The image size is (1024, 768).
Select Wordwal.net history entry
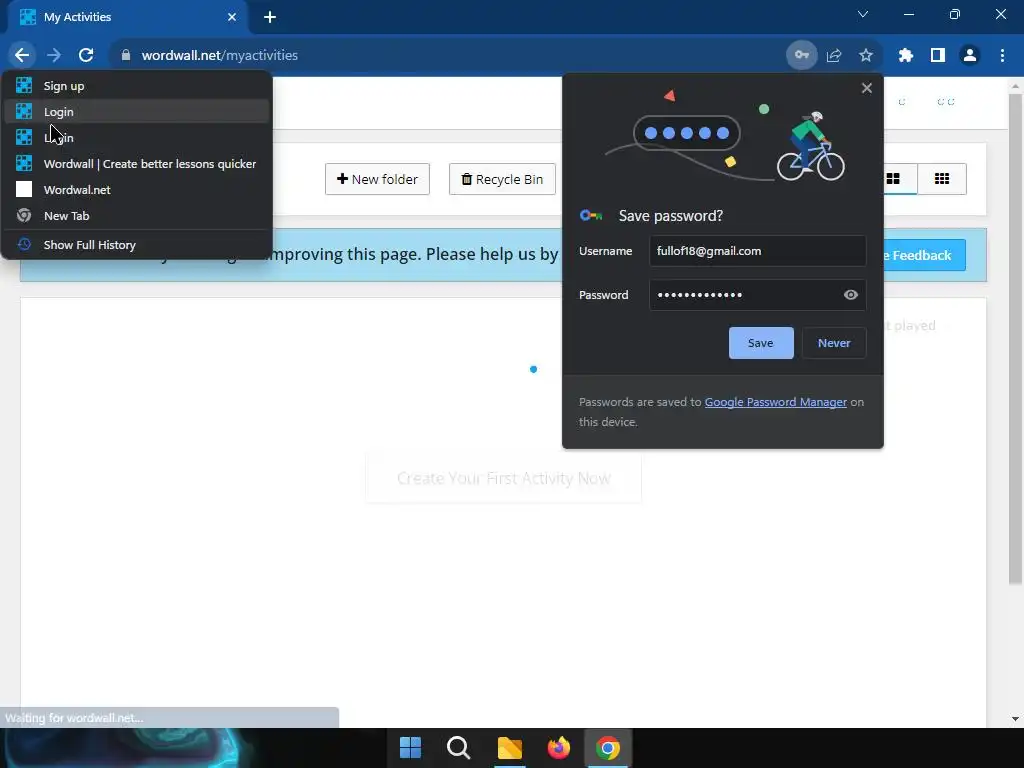tap(136, 190)
